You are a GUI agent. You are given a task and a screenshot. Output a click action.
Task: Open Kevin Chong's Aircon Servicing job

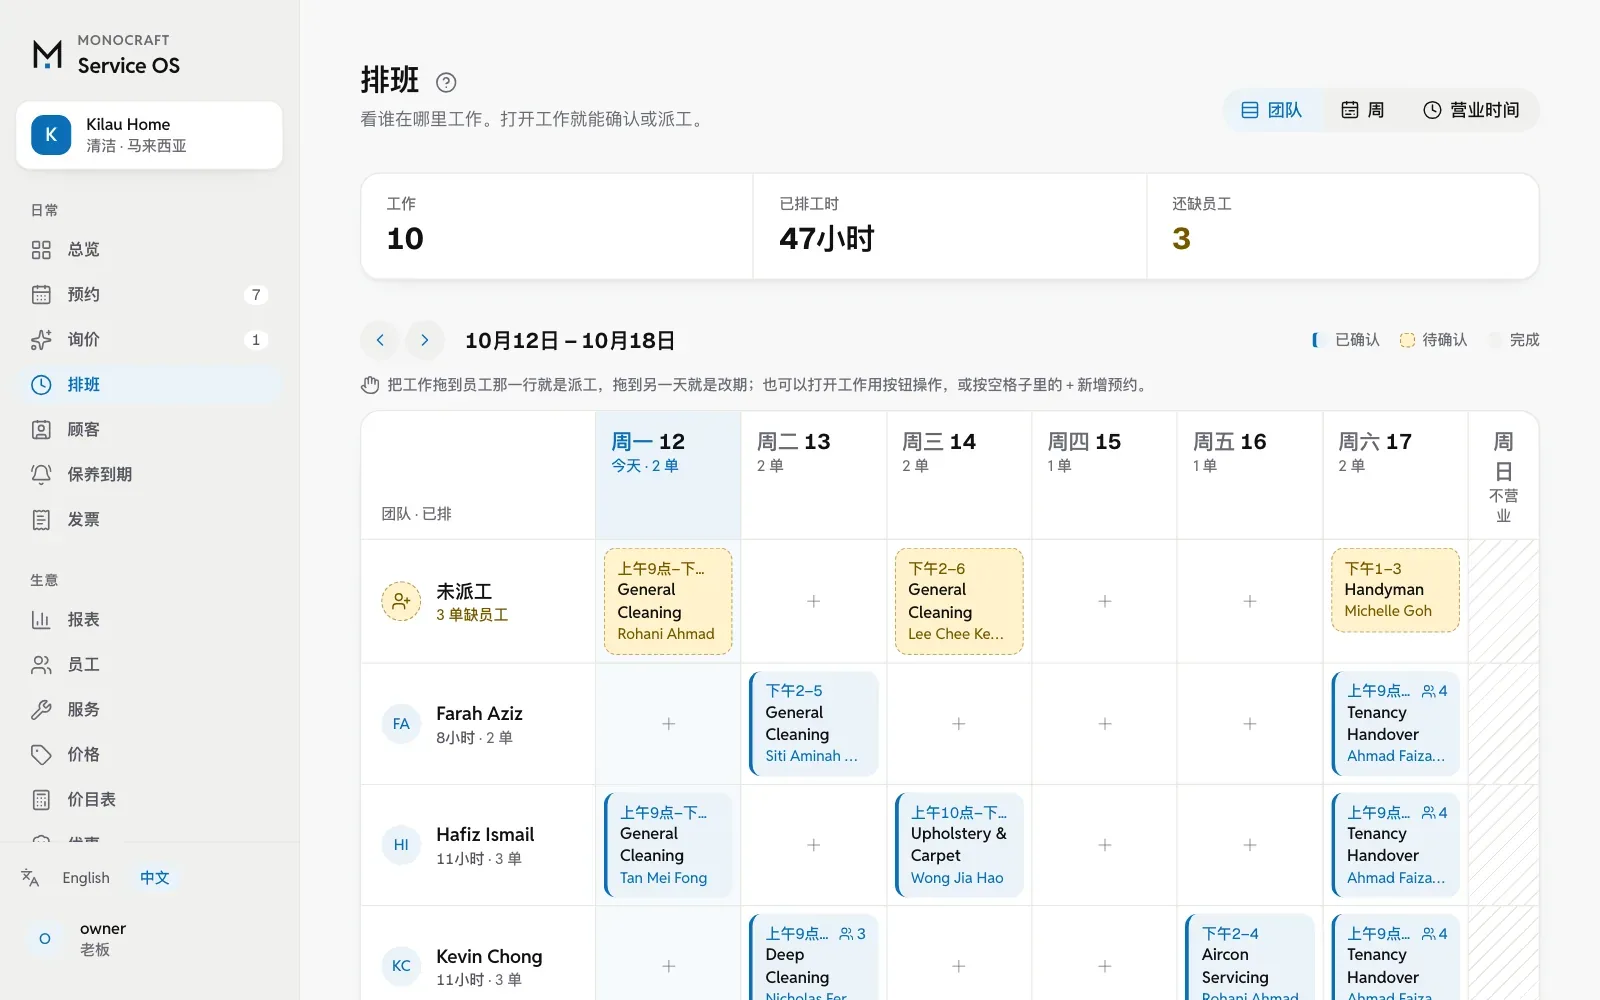pos(1250,958)
